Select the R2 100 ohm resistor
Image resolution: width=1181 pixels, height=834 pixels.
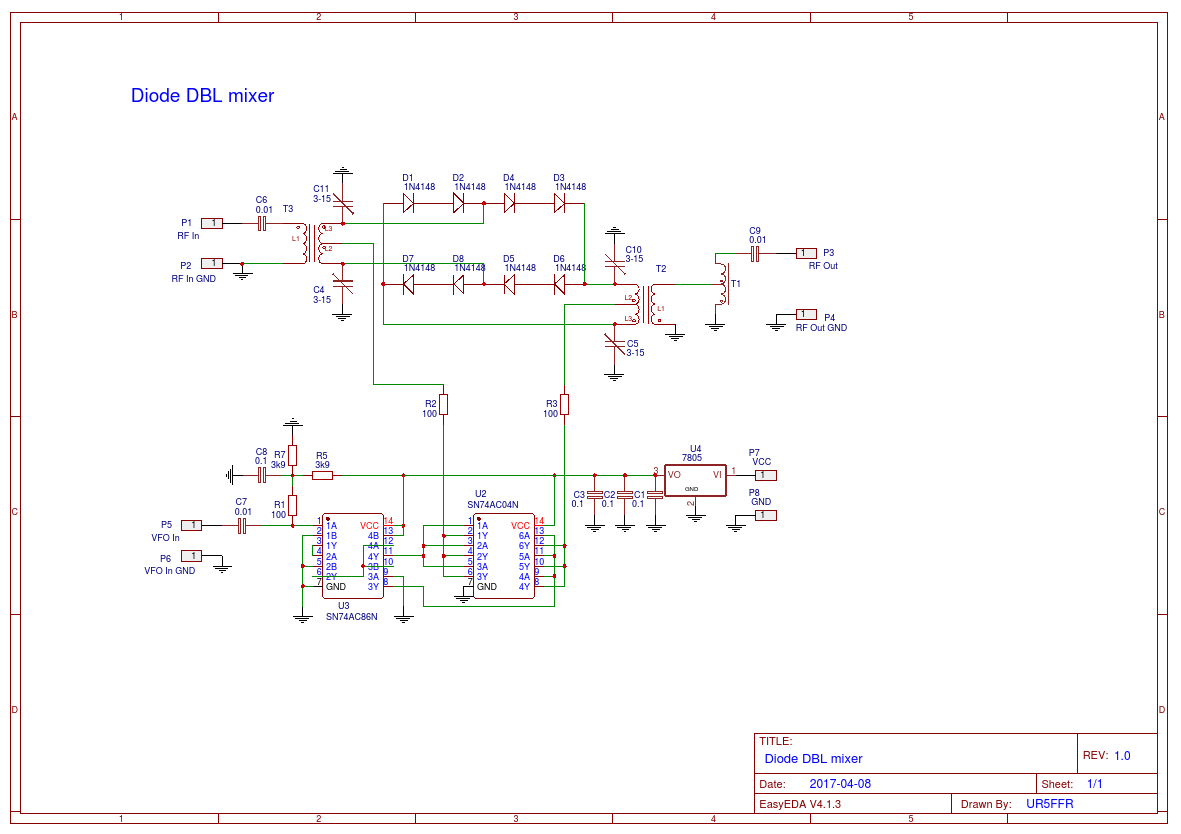click(444, 404)
